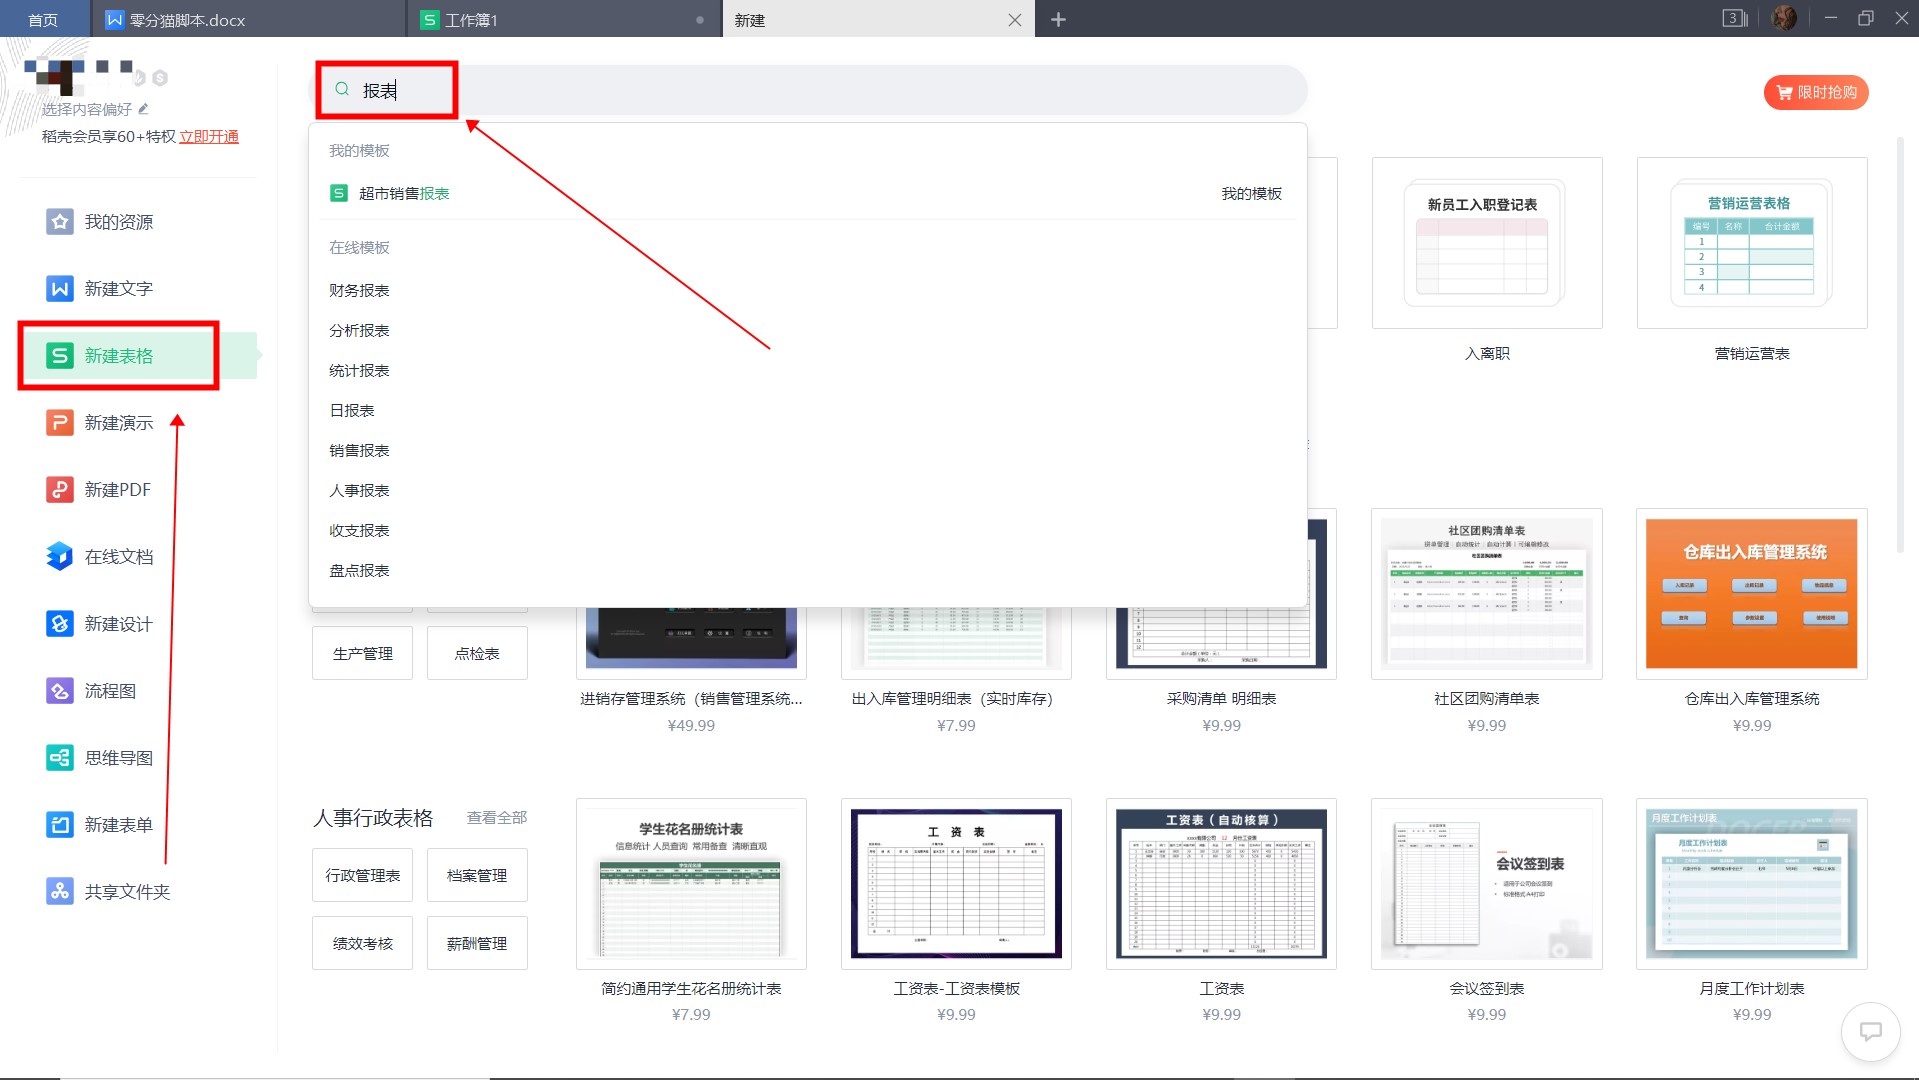1919x1080 pixels.
Task: Open 我的资源 in sidebar
Action: click(x=118, y=222)
